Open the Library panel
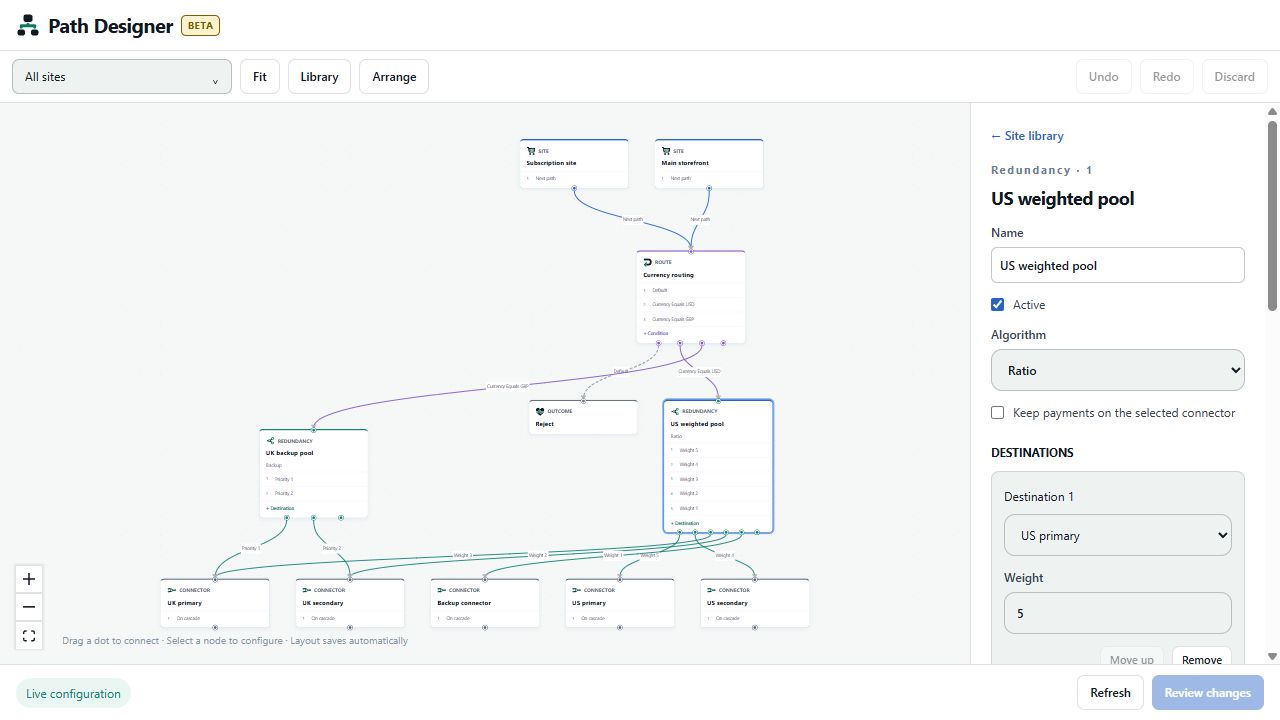The height and width of the screenshot is (720, 1280). pyautogui.click(x=319, y=77)
